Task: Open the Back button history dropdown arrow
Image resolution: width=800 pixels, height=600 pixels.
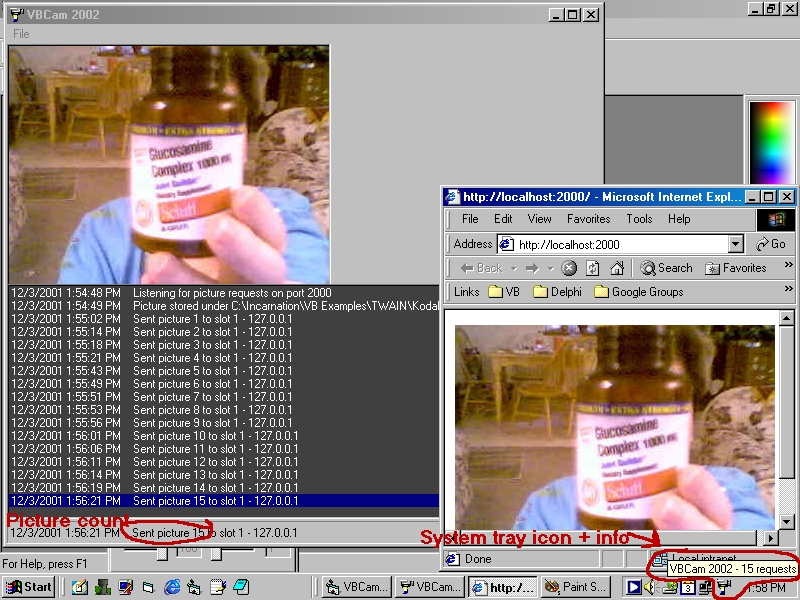Action: (x=514, y=268)
